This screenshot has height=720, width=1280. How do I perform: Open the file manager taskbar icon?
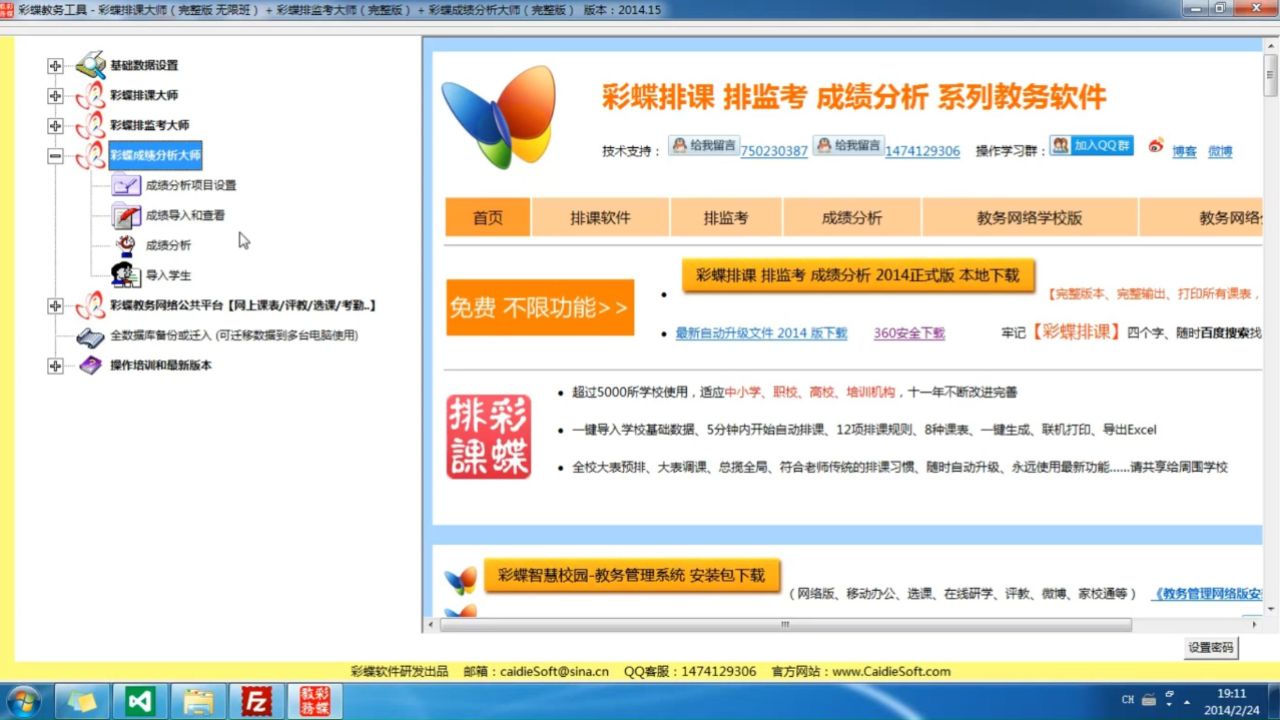click(199, 702)
